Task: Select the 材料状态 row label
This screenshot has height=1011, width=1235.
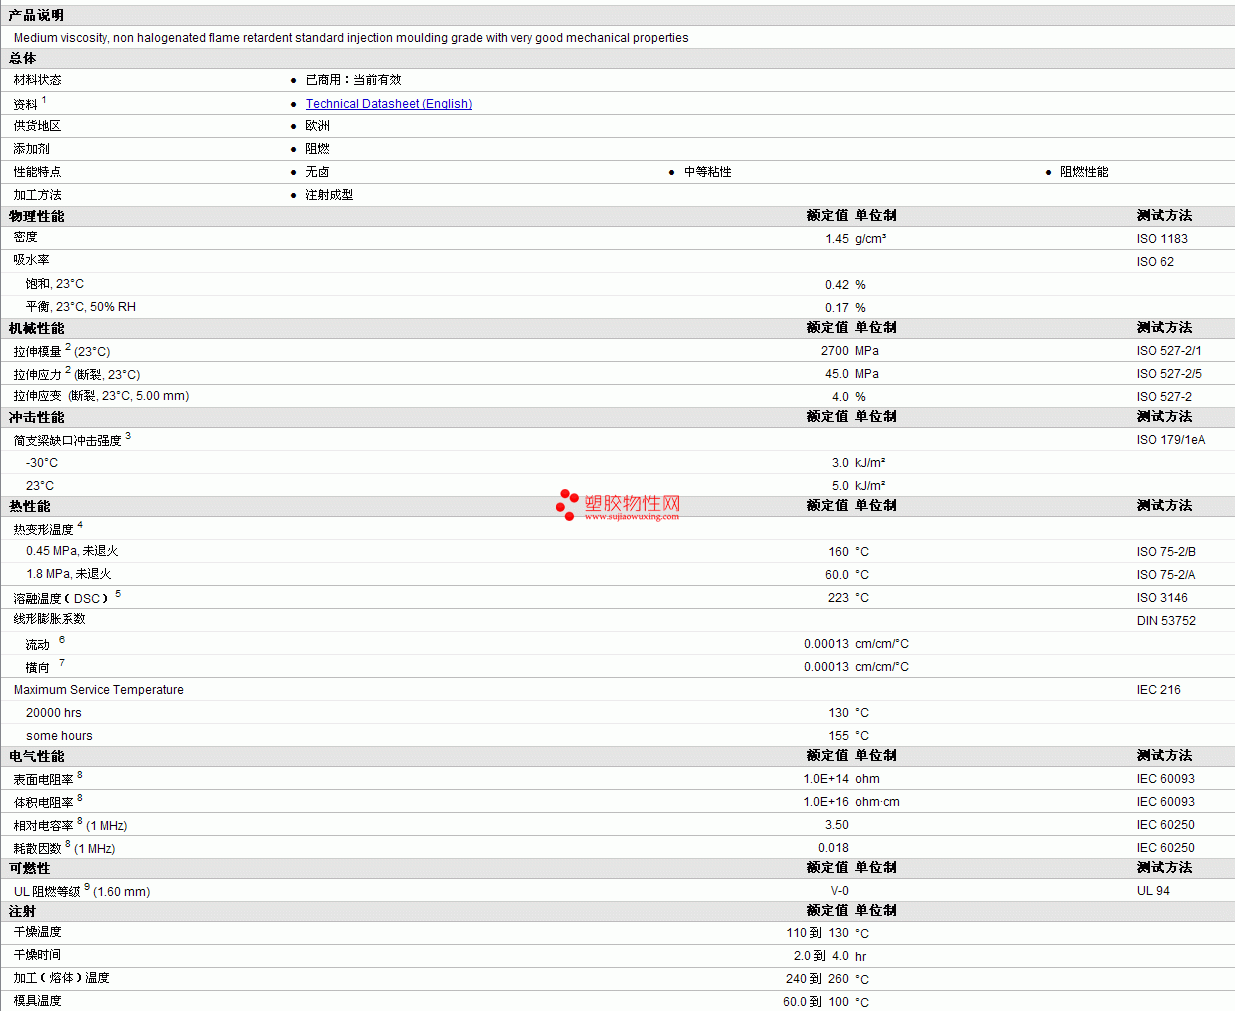Action: 37,80
